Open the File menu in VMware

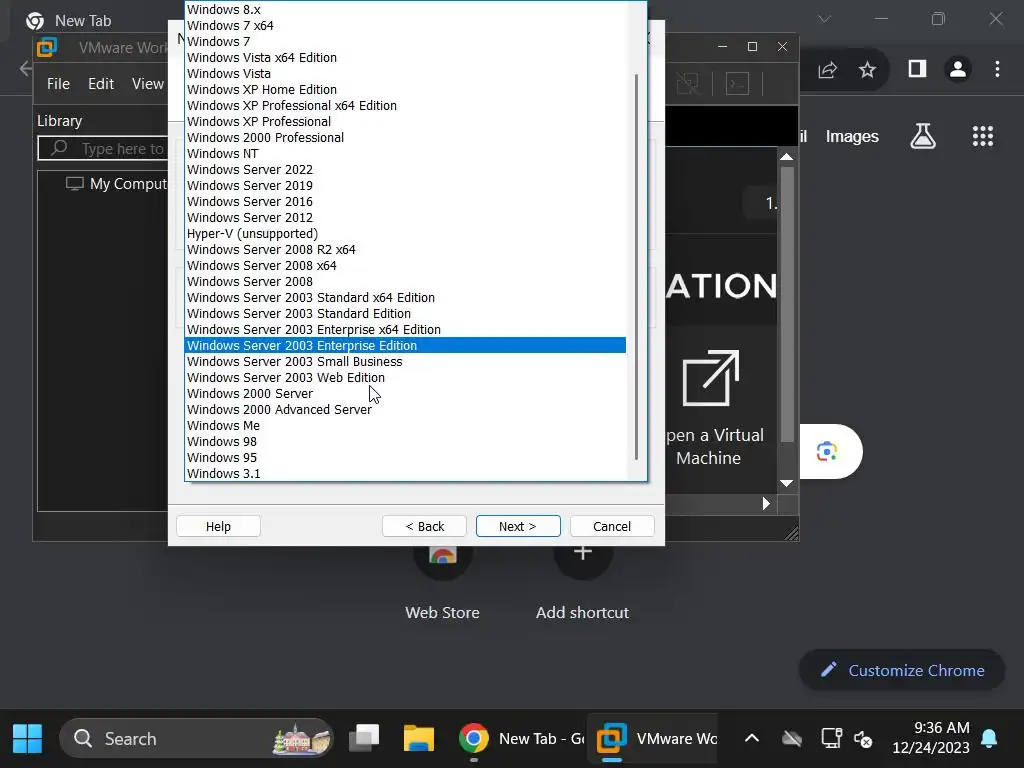[58, 84]
